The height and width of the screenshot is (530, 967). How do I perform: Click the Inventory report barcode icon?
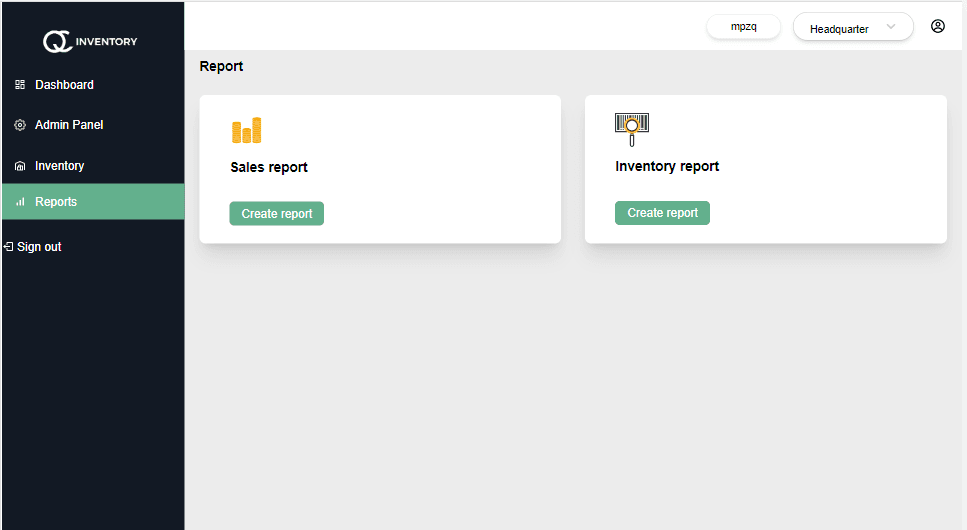632,130
